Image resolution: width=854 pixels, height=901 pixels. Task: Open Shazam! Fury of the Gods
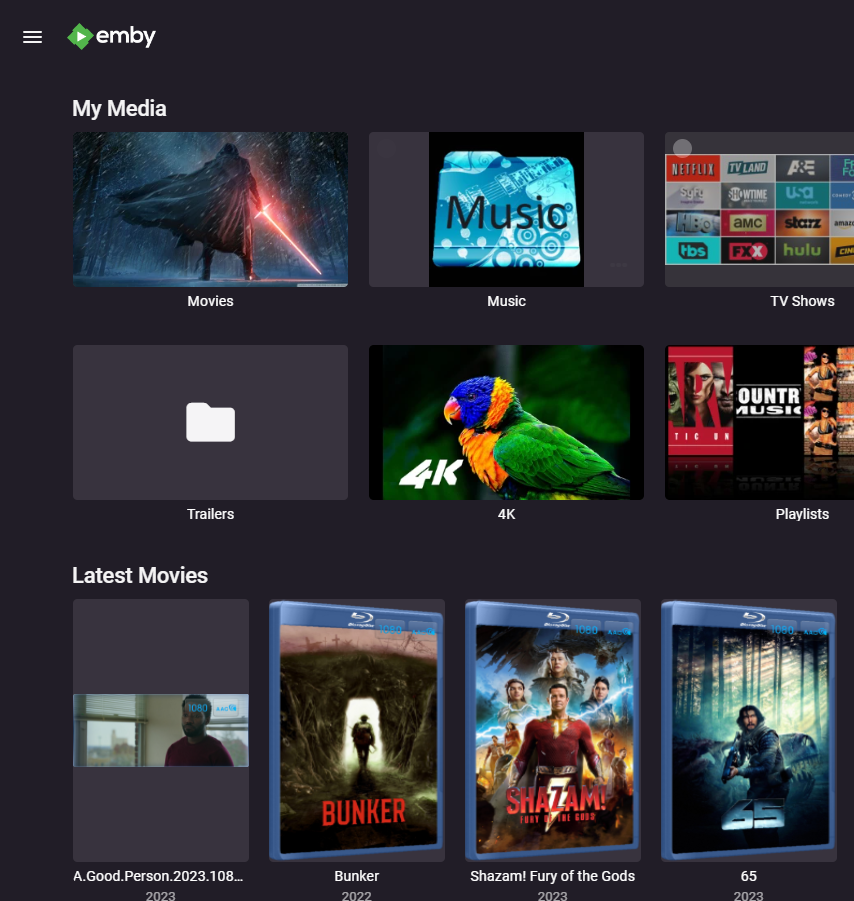point(552,730)
